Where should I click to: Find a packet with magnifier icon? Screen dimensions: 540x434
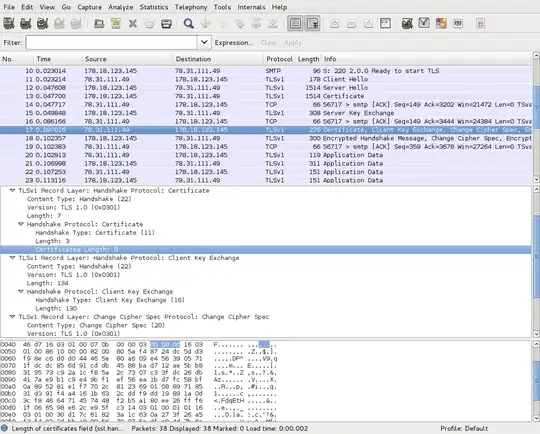[x=188, y=23]
